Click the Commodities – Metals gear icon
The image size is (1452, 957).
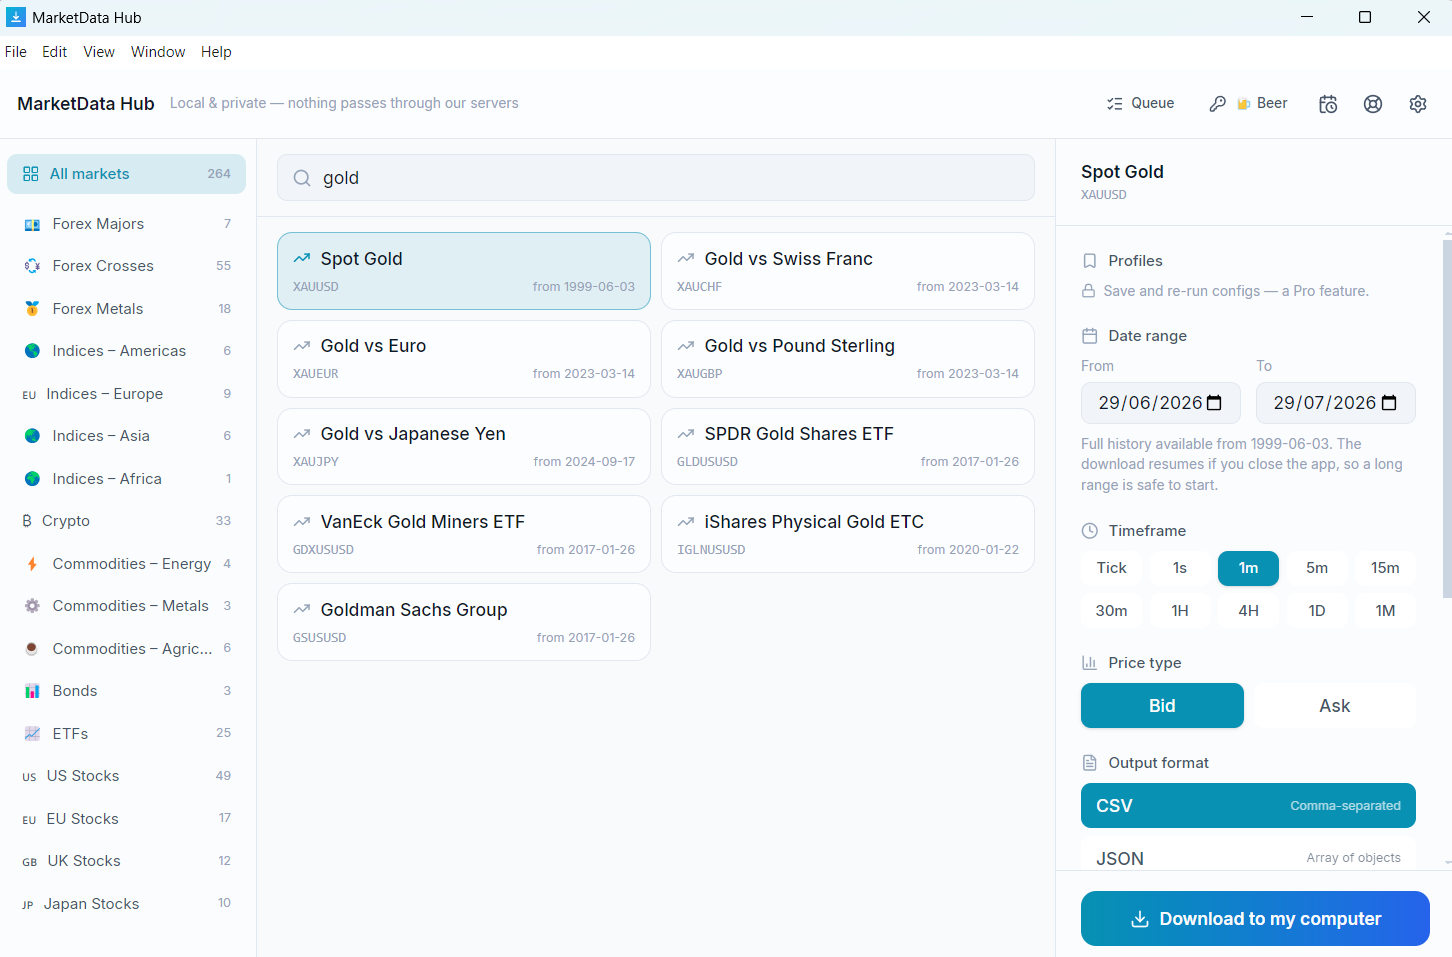[32, 606]
